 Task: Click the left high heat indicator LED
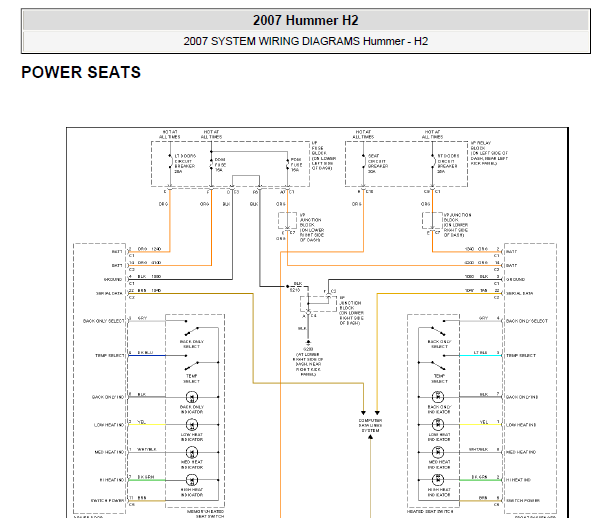192,480
